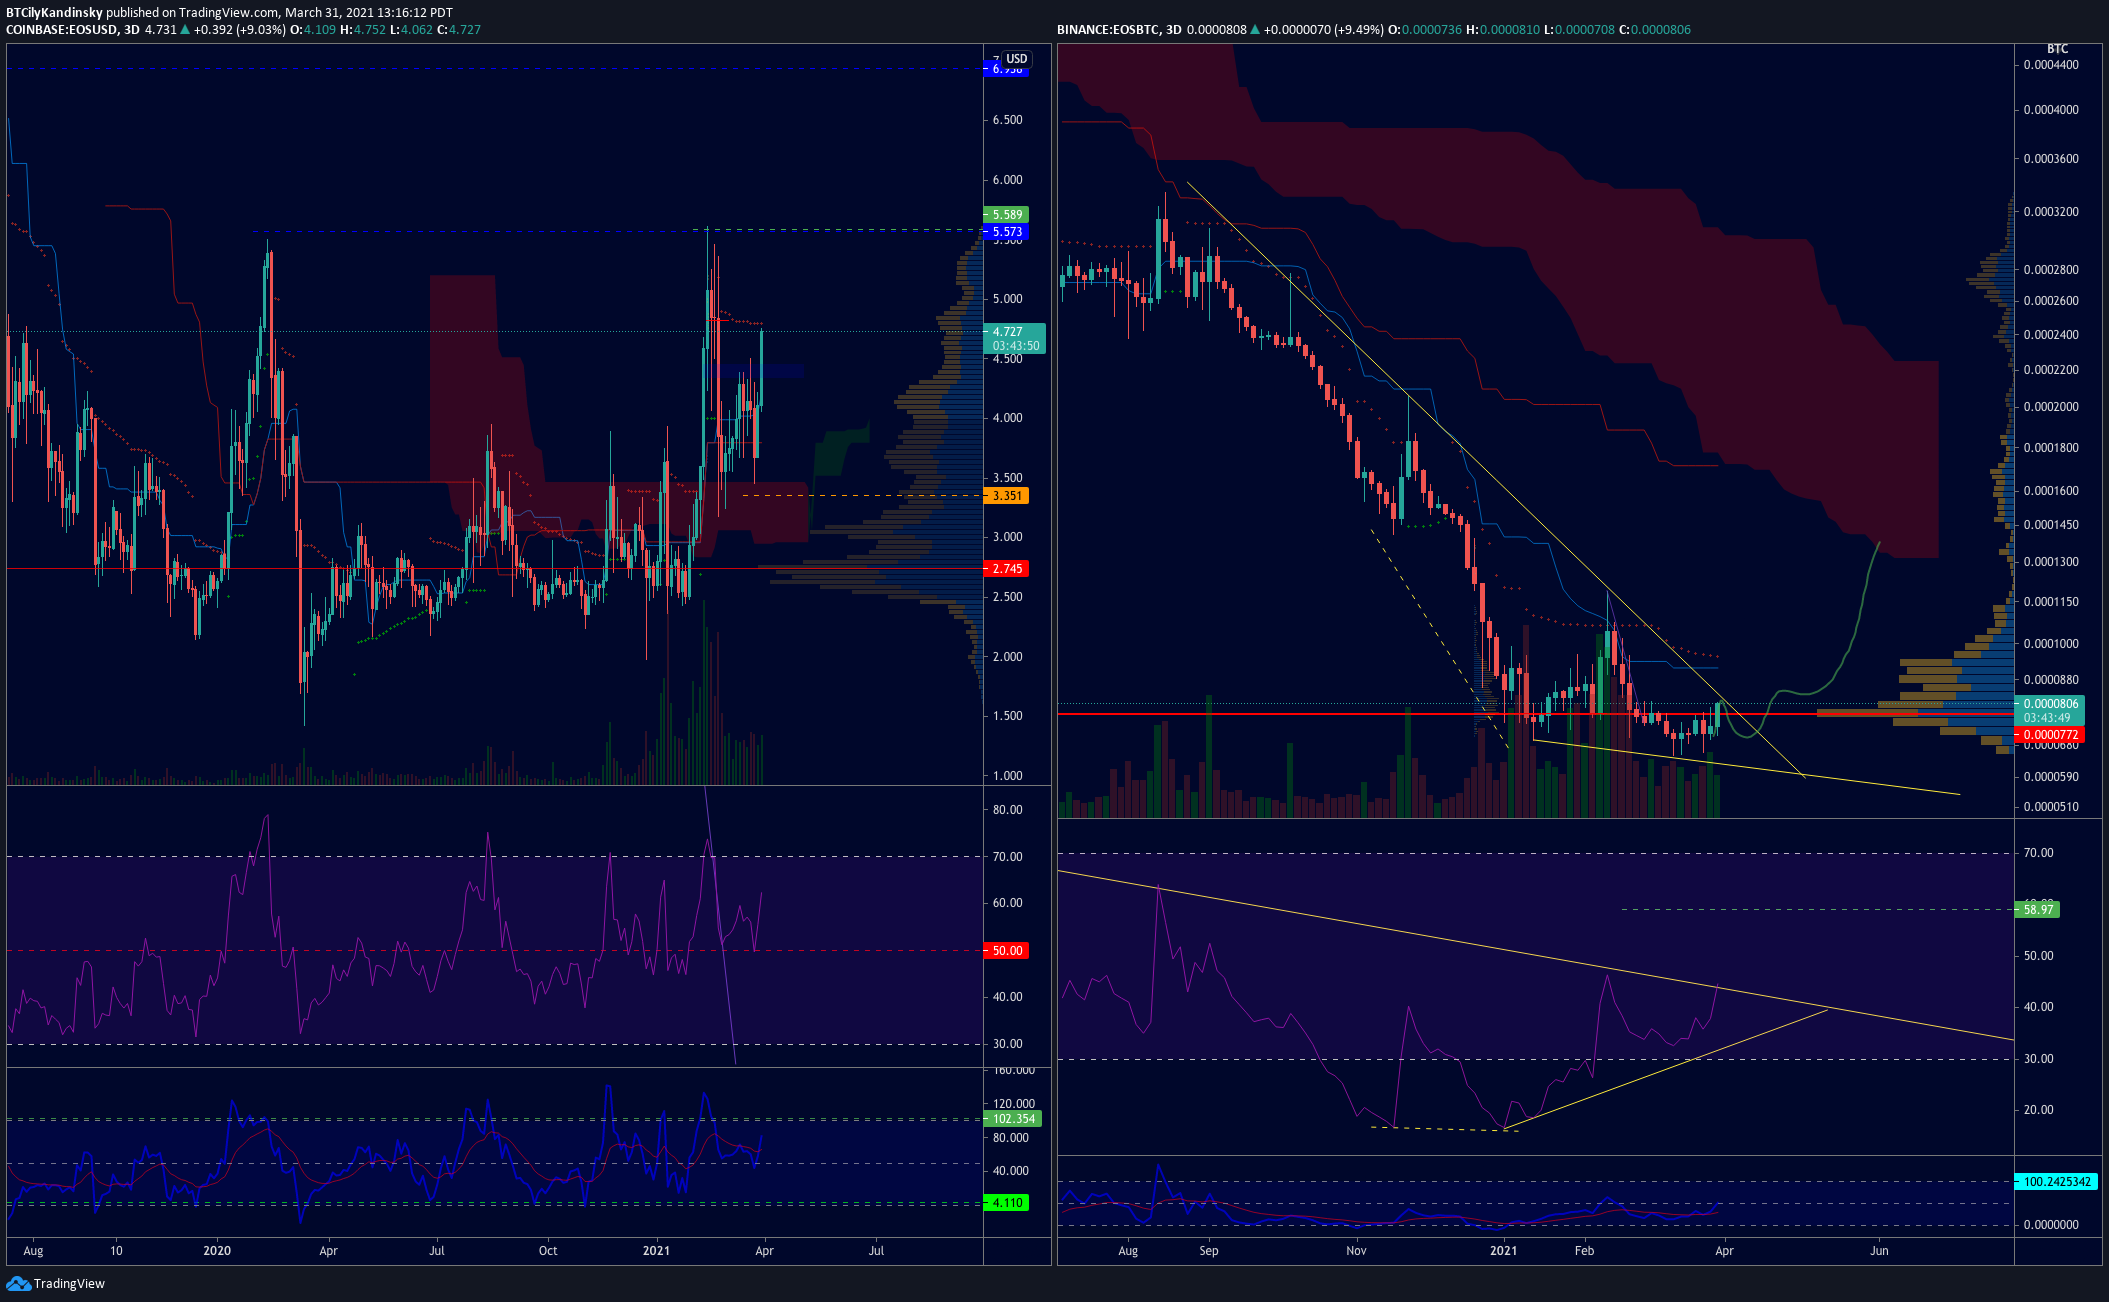
Task: Click the blue 5.573 price label
Action: (x=1006, y=232)
